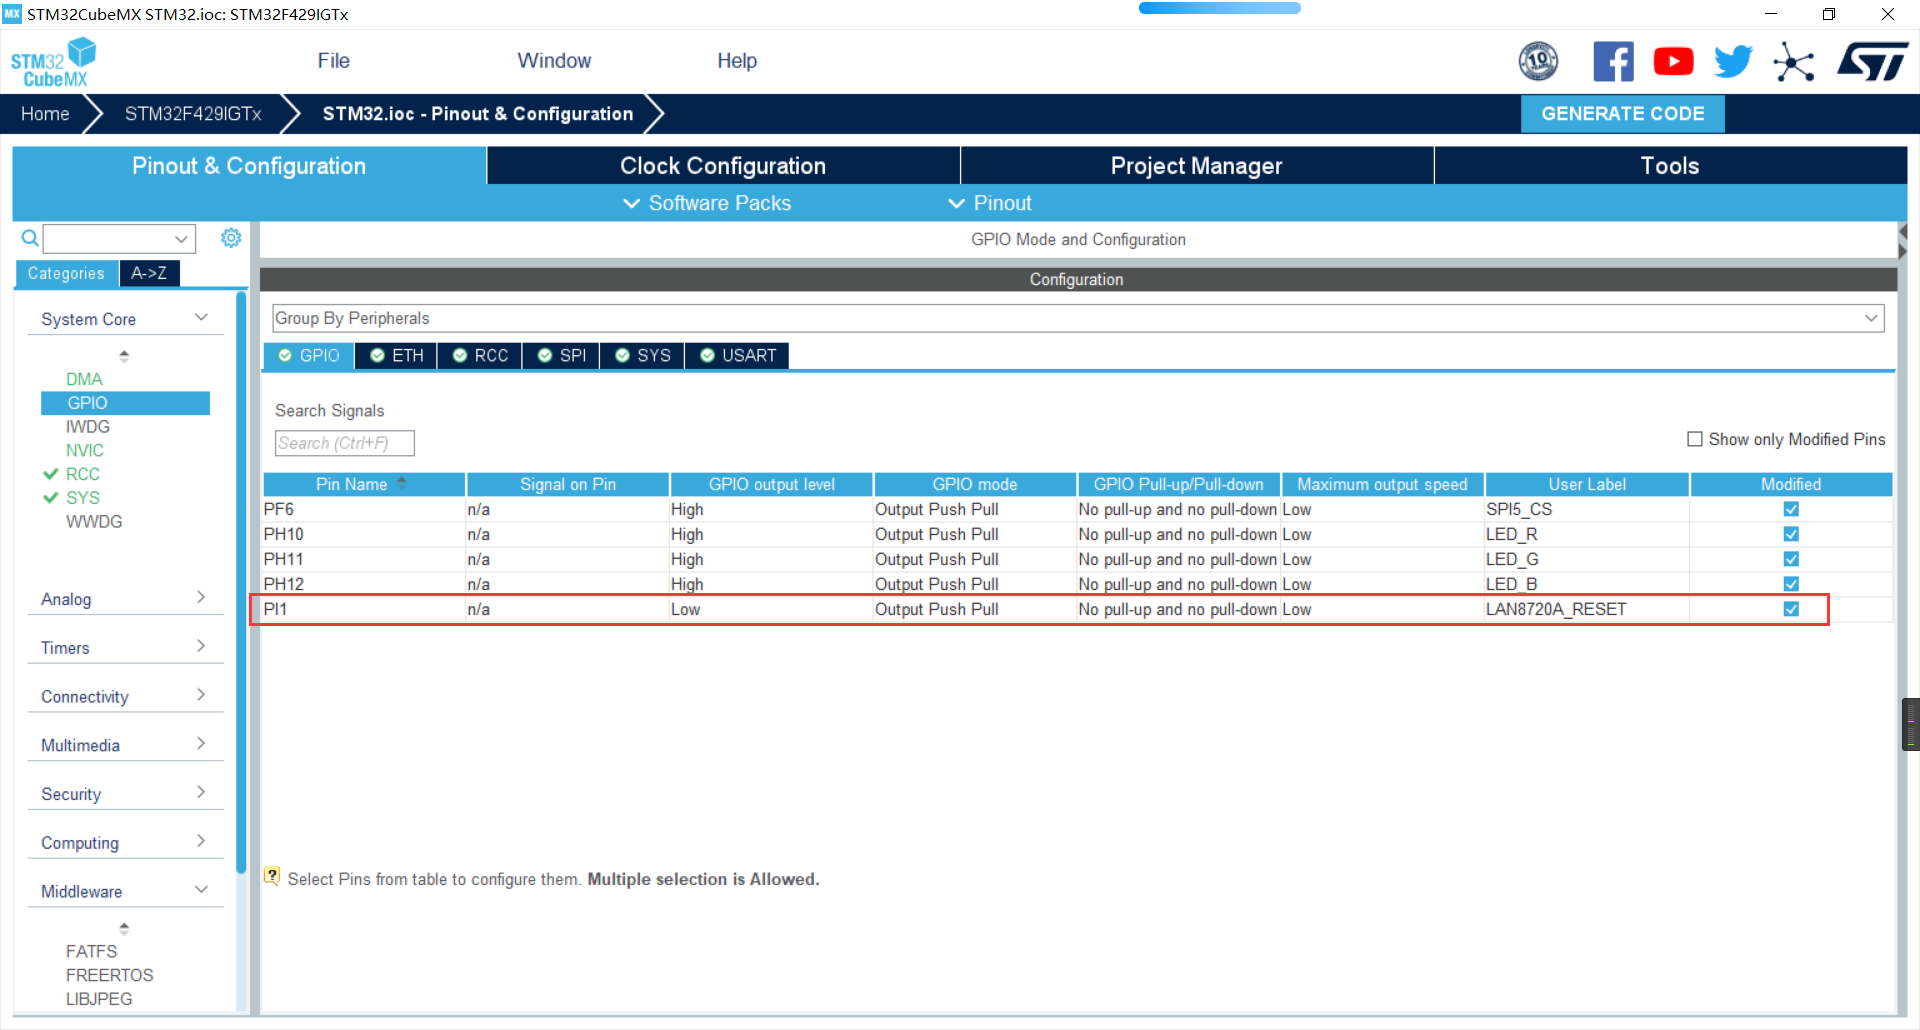Select LAN8720A_RESET label in PI1 row
Image resolution: width=1920 pixels, height=1030 pixels.
(1556, 609)
